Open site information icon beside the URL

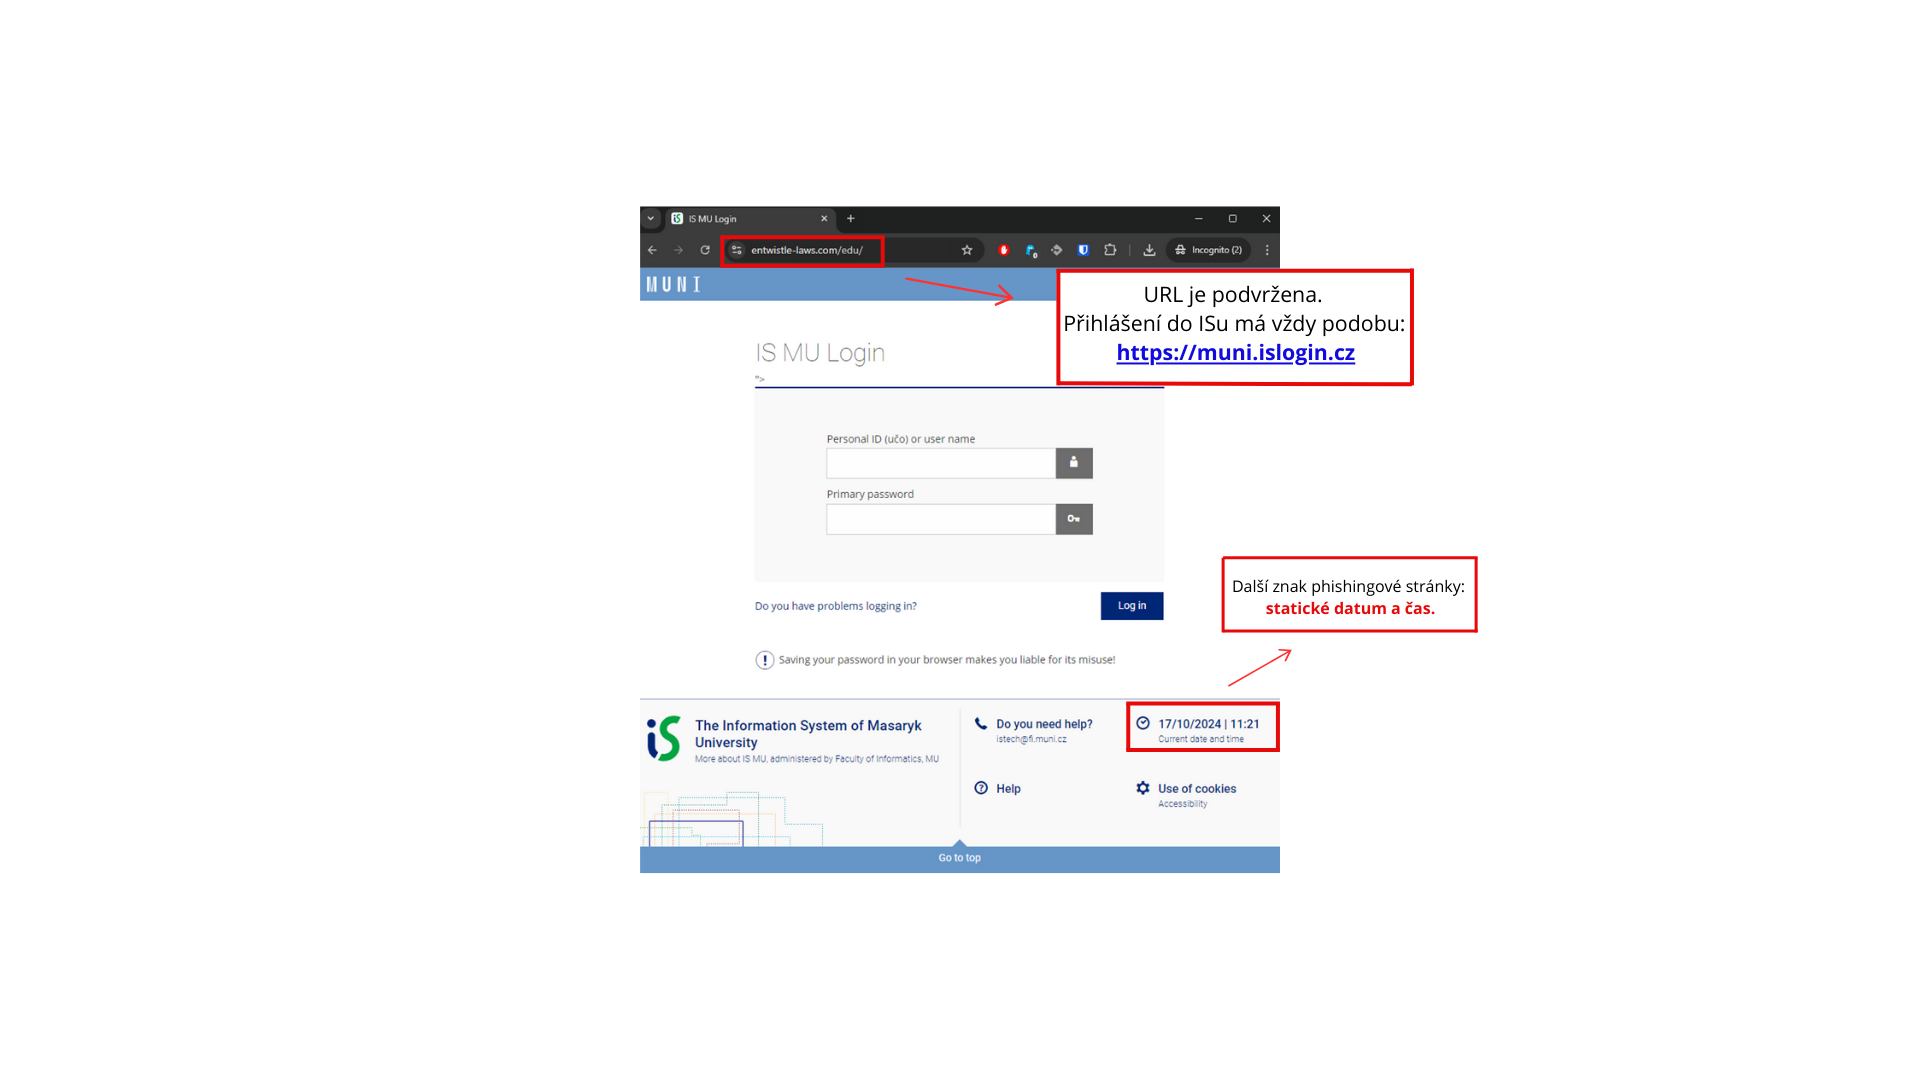[737, 250]
